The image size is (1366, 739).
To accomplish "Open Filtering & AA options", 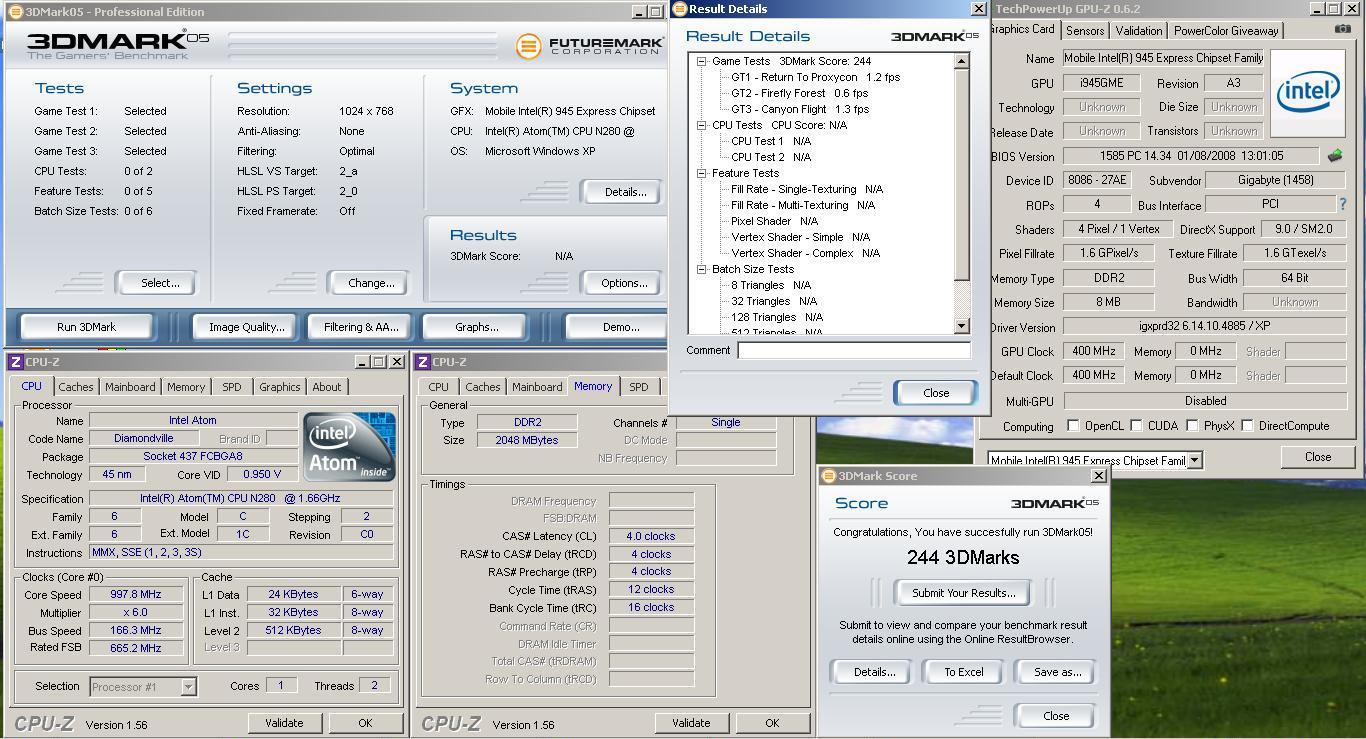I will (x=361, y=327).
